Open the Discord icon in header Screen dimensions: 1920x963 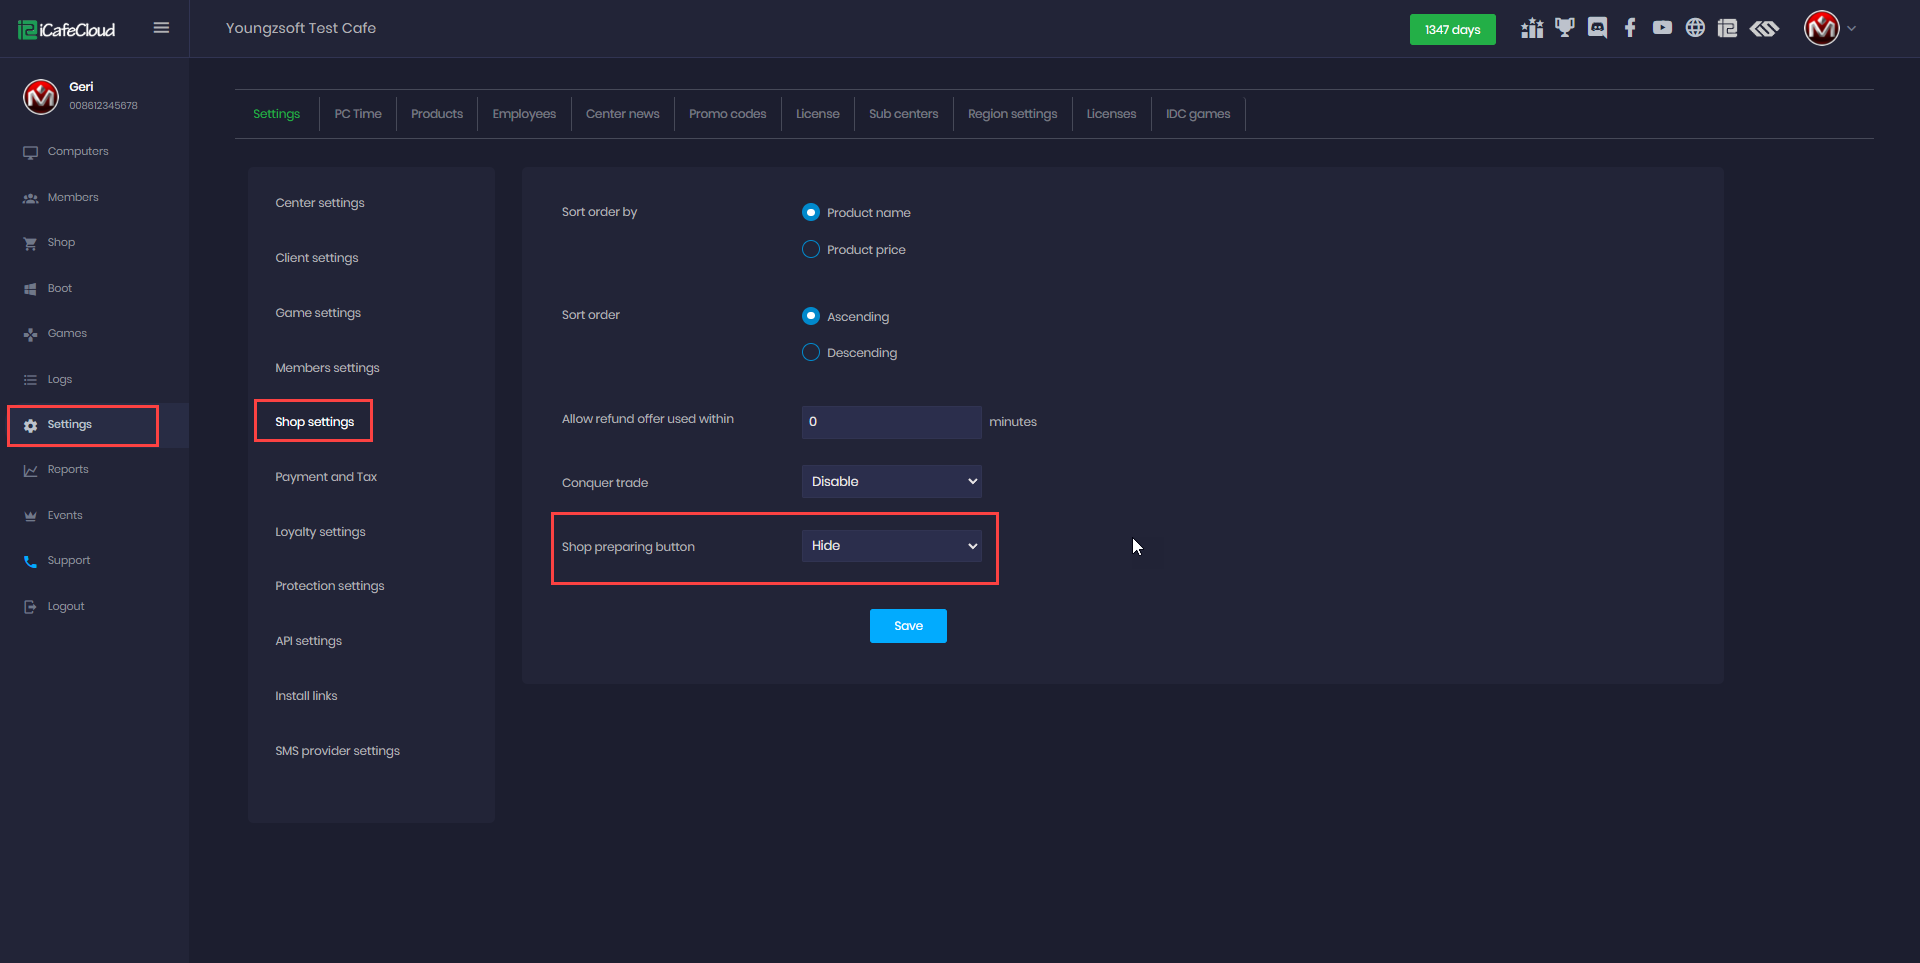pos(1597,28)
